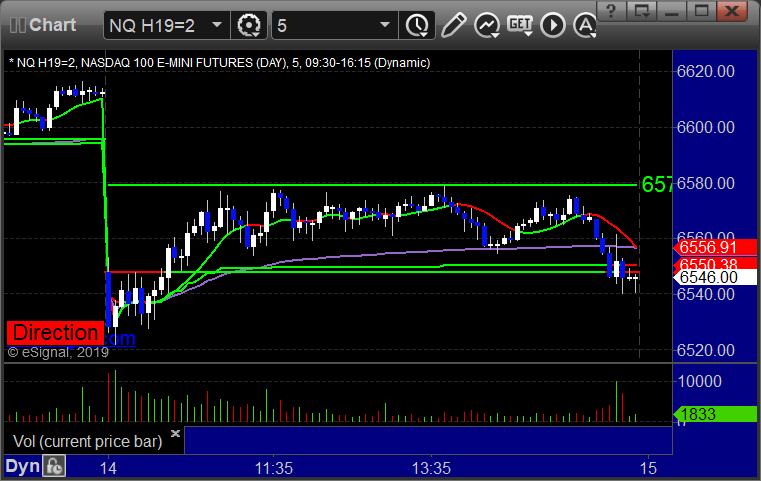This screenshot has width=761, height=481.
Task: Click the Dyn label button
Action: [x=22, y=467]
